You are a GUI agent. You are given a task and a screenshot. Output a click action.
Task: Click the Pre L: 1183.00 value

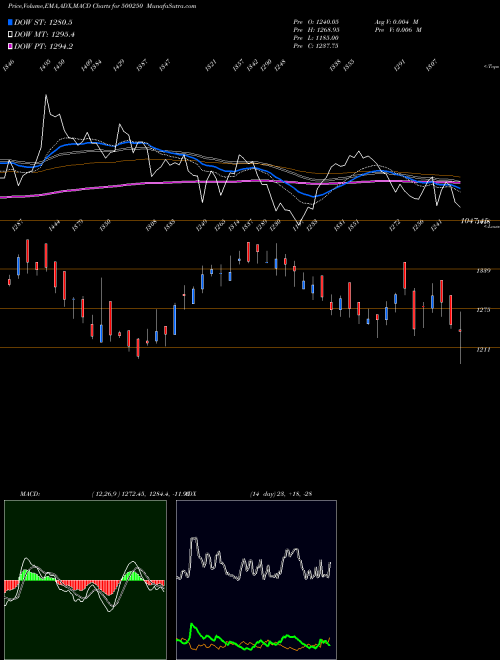(316, 38)
